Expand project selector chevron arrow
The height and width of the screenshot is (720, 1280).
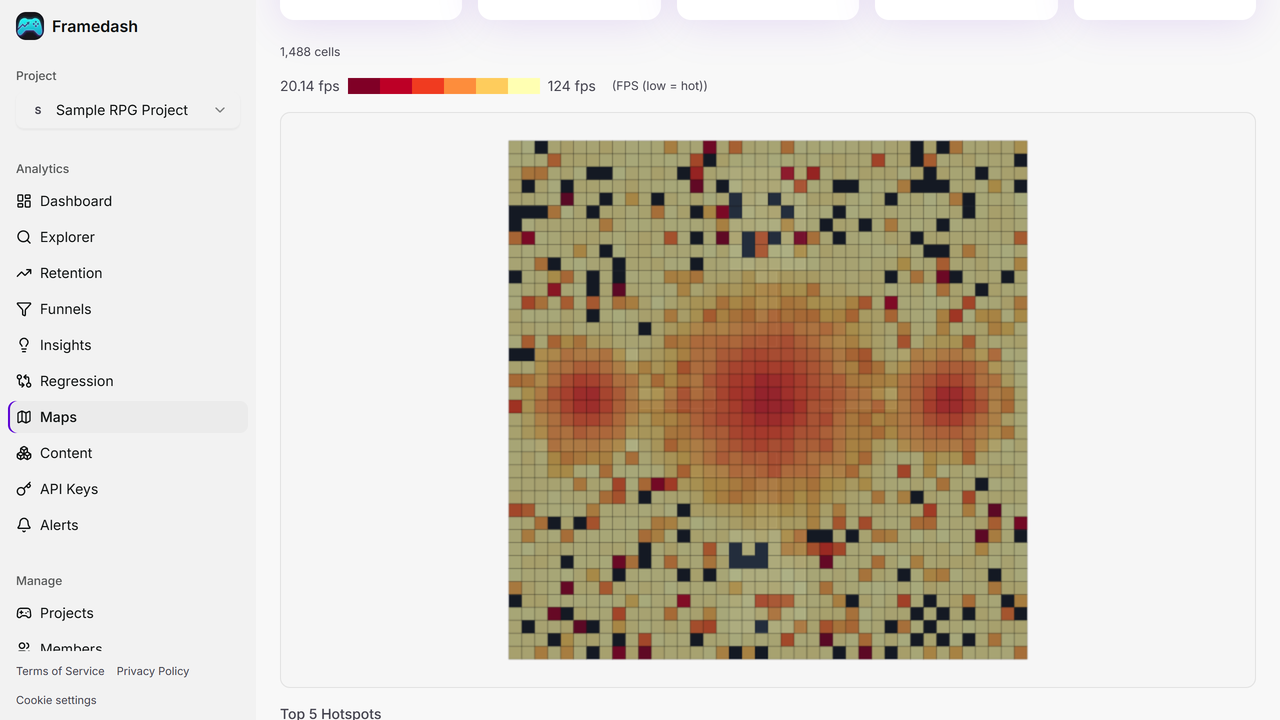point(220,110)
